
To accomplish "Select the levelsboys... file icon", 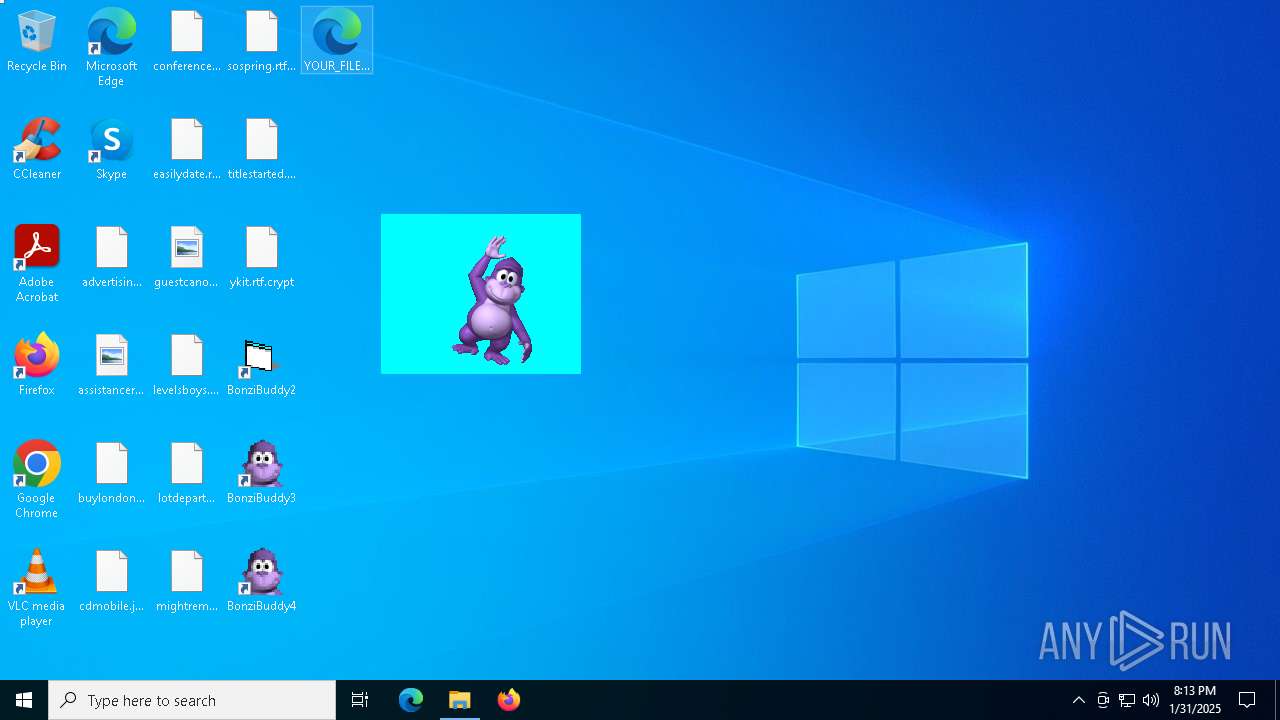I will tap(187, 365).
